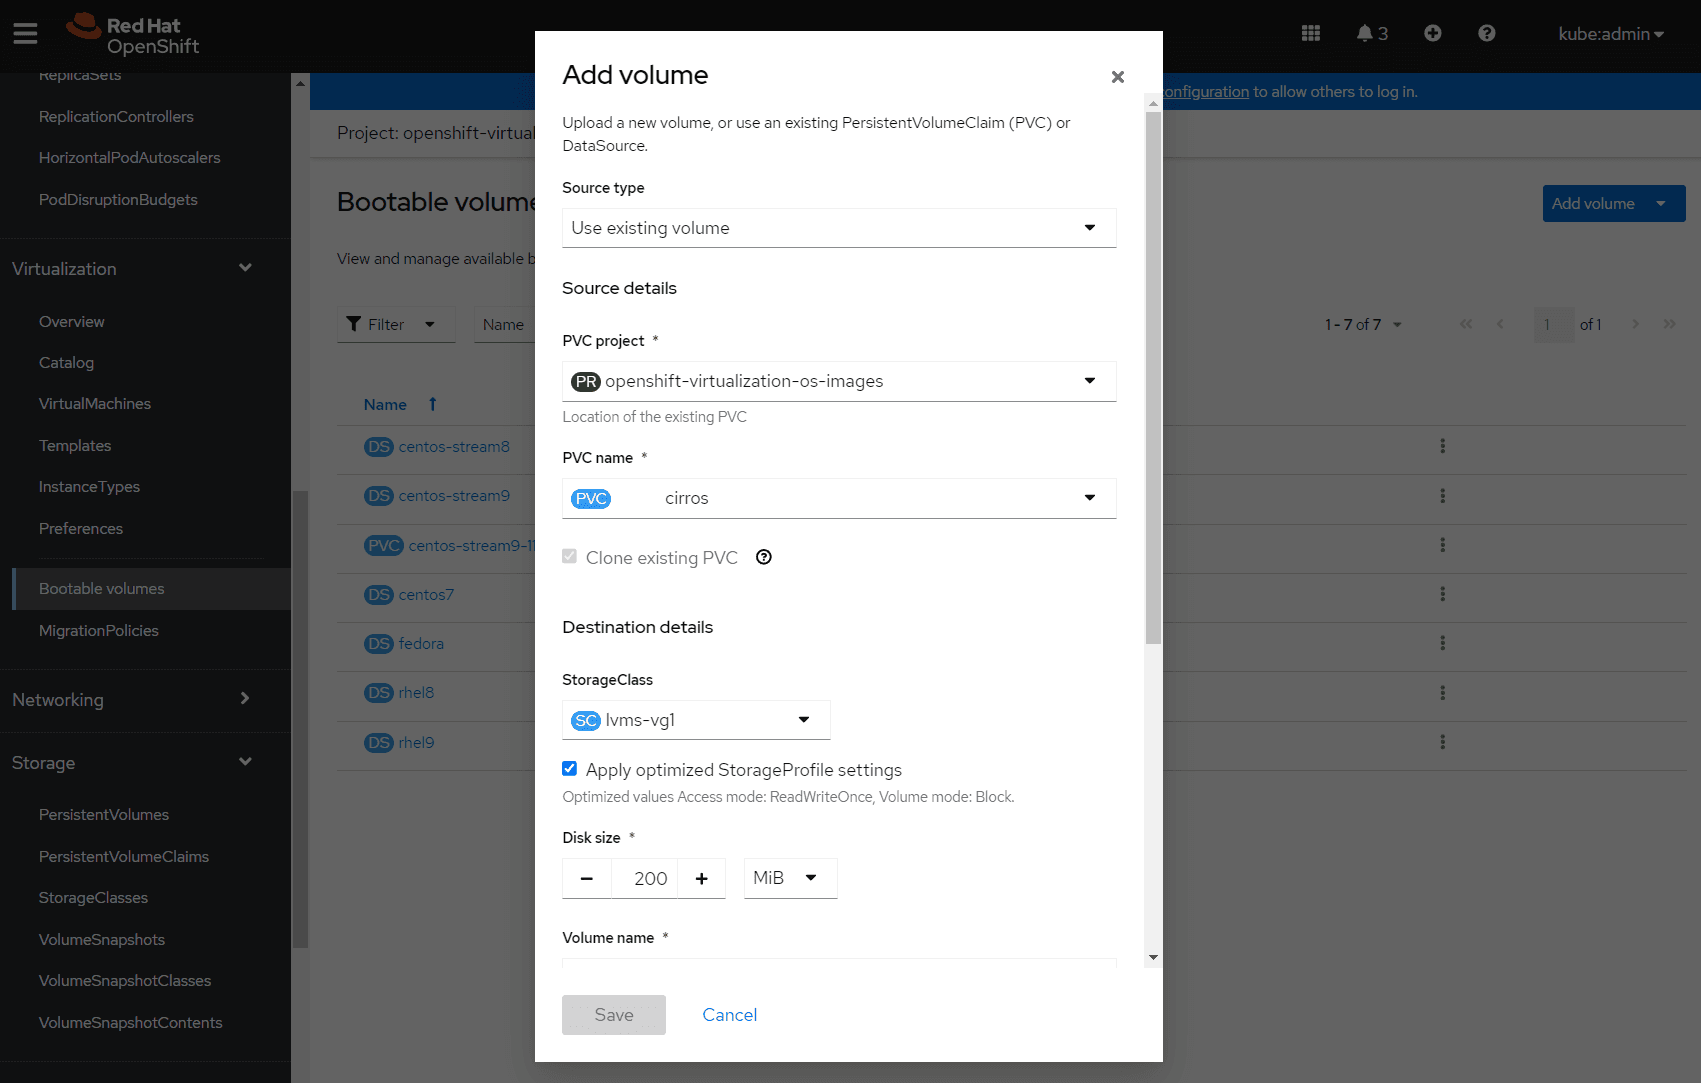Click the hamburger navigation menu icon

click(x=25, y=32)
